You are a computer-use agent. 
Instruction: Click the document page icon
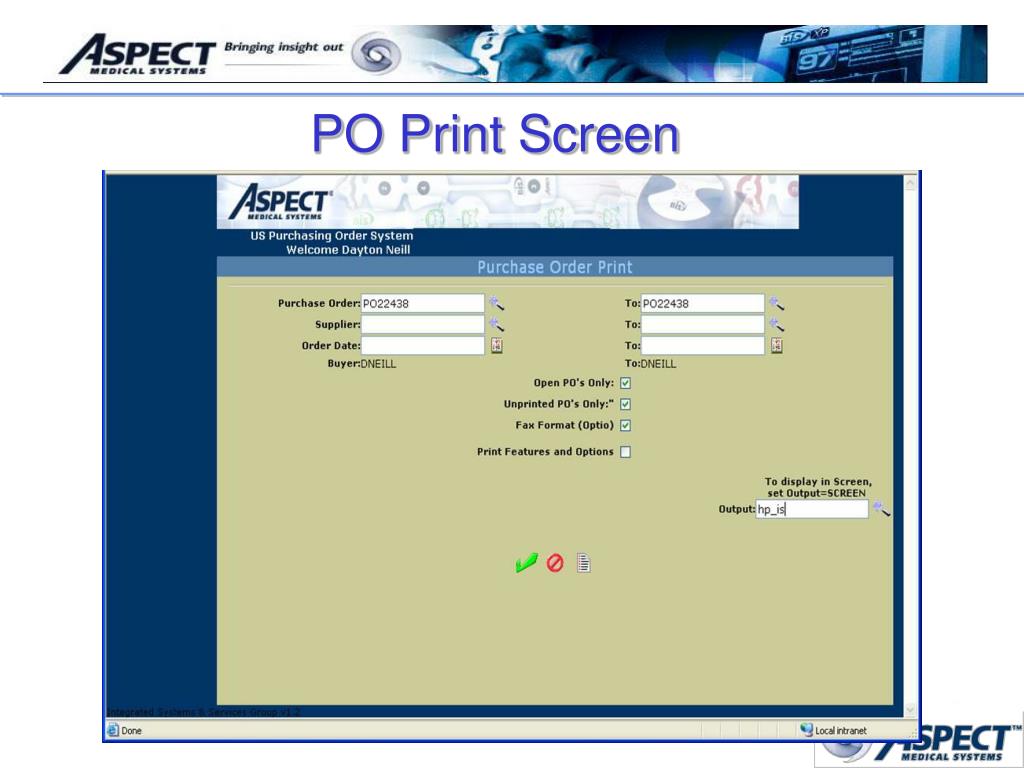(584, 563)
